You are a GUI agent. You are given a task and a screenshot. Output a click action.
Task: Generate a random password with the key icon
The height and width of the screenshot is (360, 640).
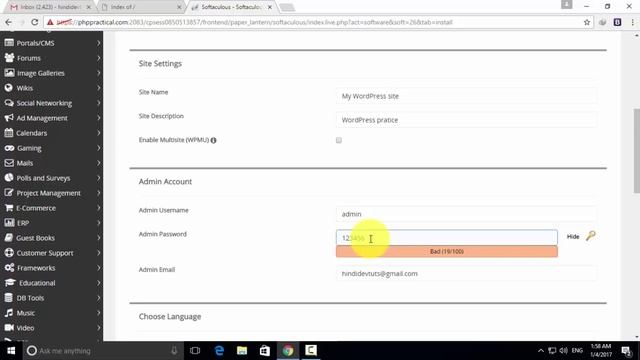coord(591,236)
